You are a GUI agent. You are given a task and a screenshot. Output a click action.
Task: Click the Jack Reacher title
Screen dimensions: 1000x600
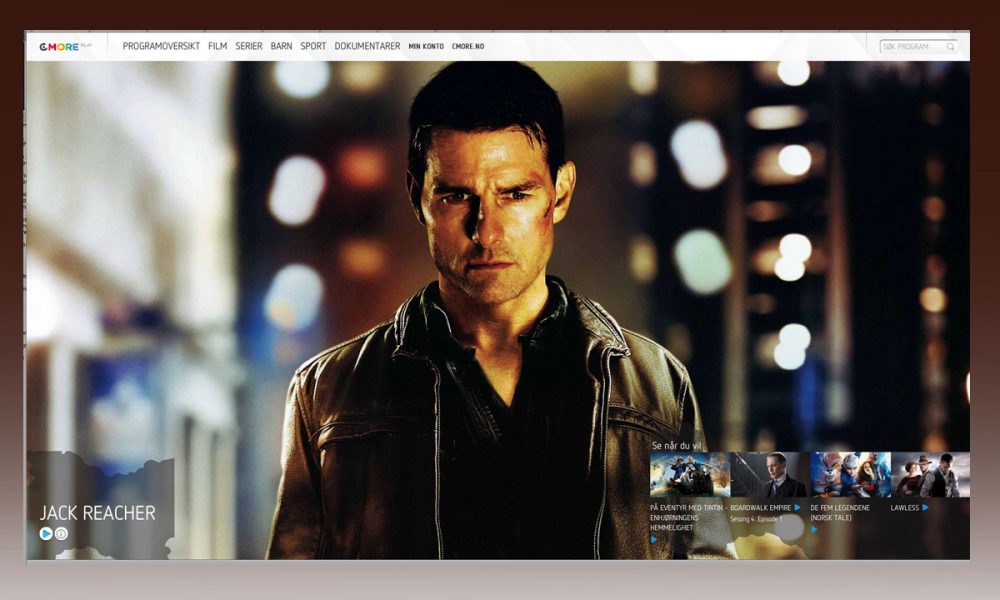(x=98, y=513)
